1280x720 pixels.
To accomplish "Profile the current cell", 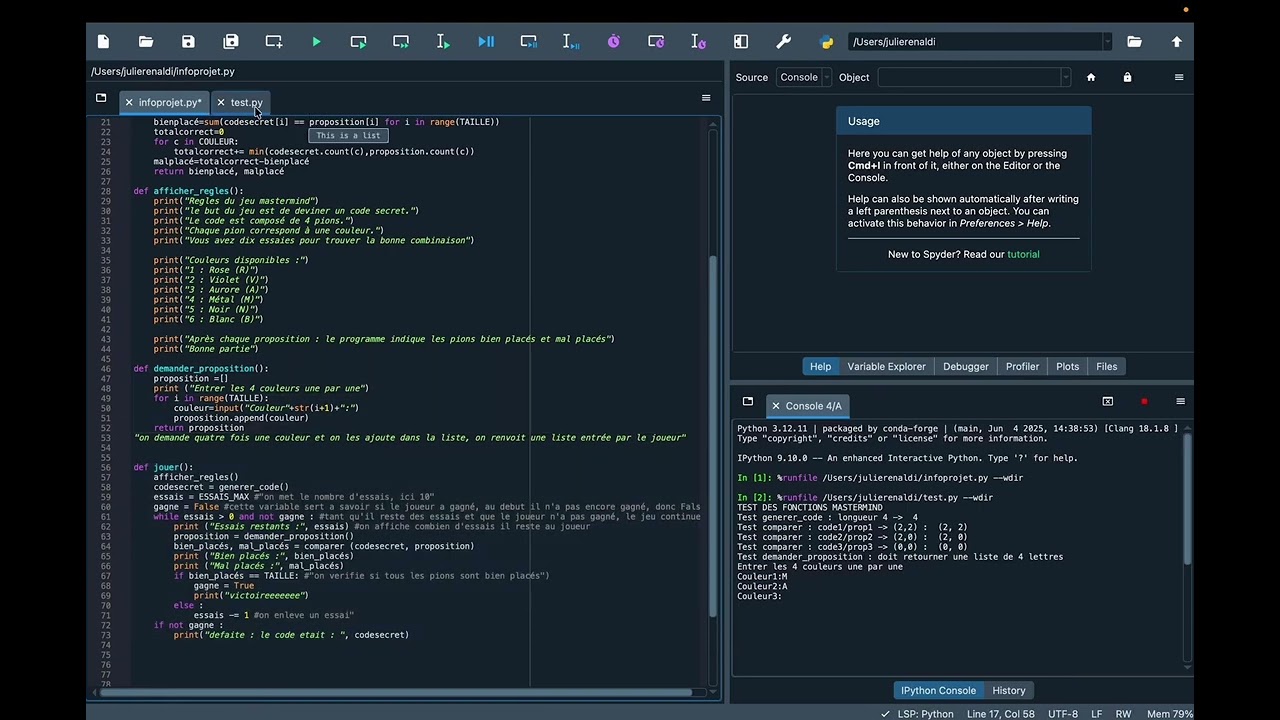I will pyautogui.click(x=656, y=41).
